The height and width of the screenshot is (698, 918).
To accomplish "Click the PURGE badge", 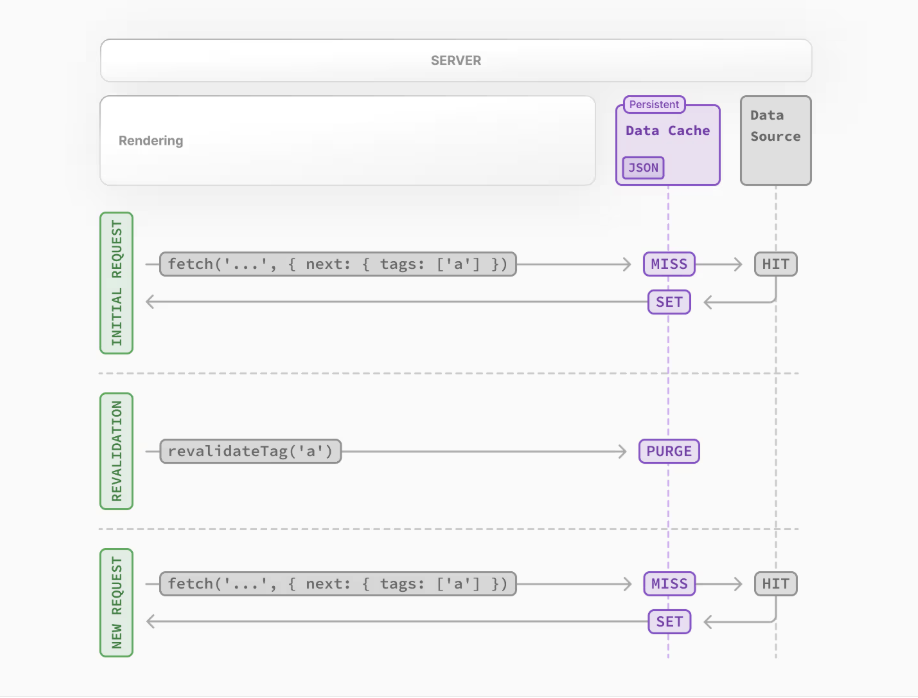I will [x=669, y=451].
